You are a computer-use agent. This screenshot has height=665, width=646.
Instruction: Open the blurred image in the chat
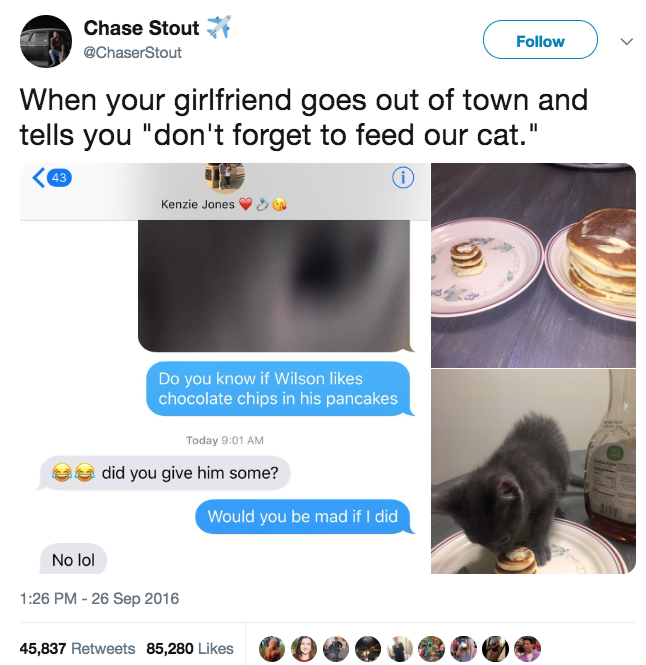274,287
